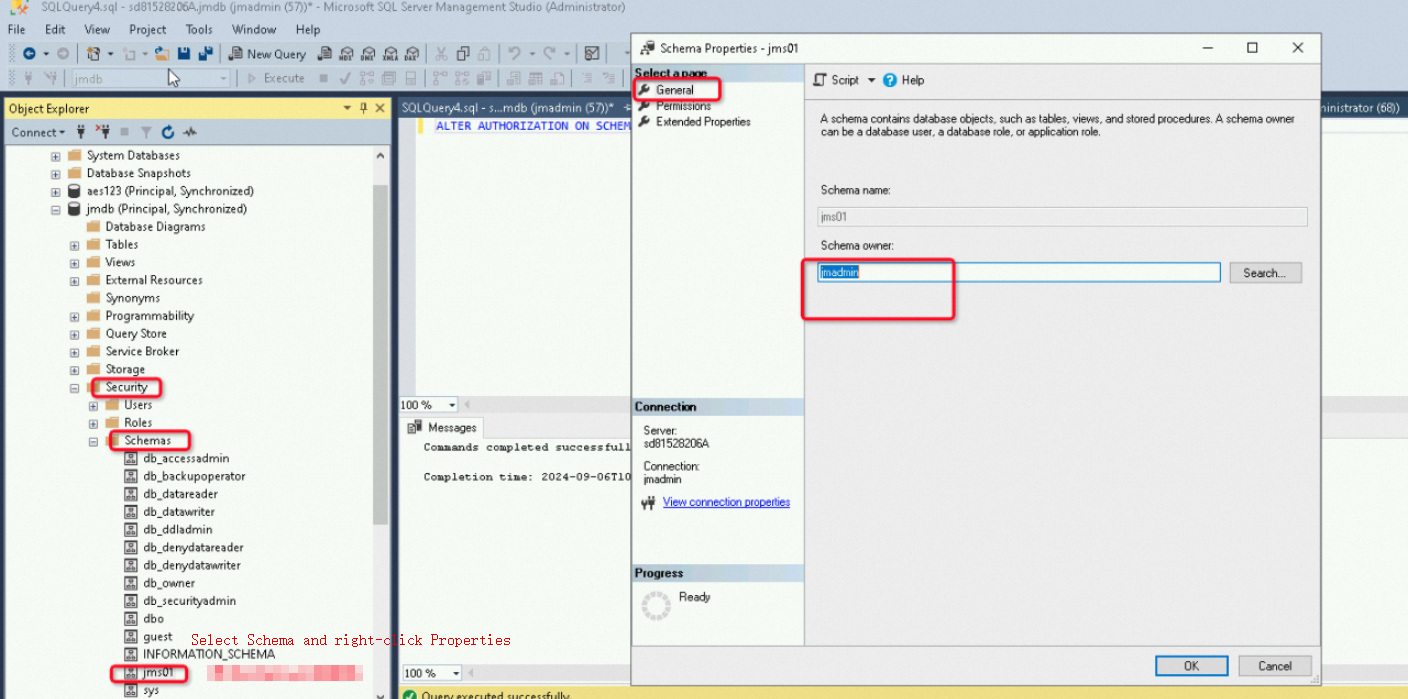Collapse the Security folder

point(75,388)
